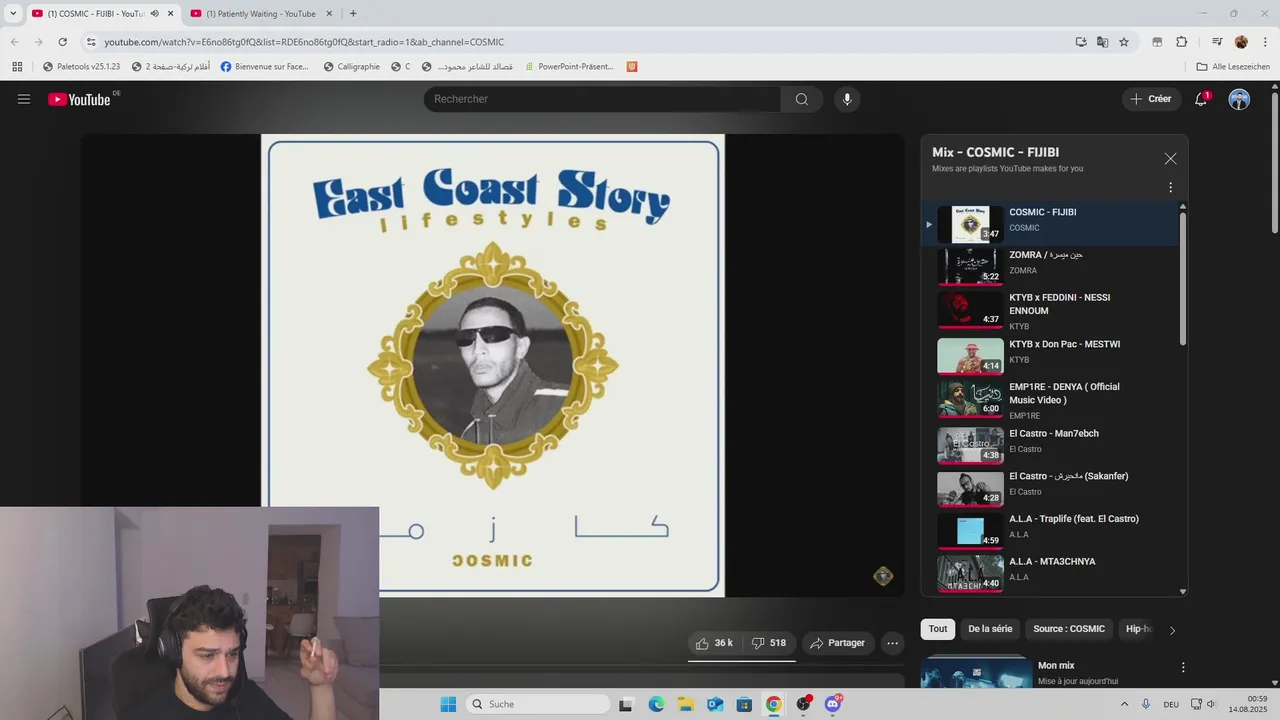This screenshot has height=720, width=1280.
Task: Go back in browser history
Action: point(14,42)
